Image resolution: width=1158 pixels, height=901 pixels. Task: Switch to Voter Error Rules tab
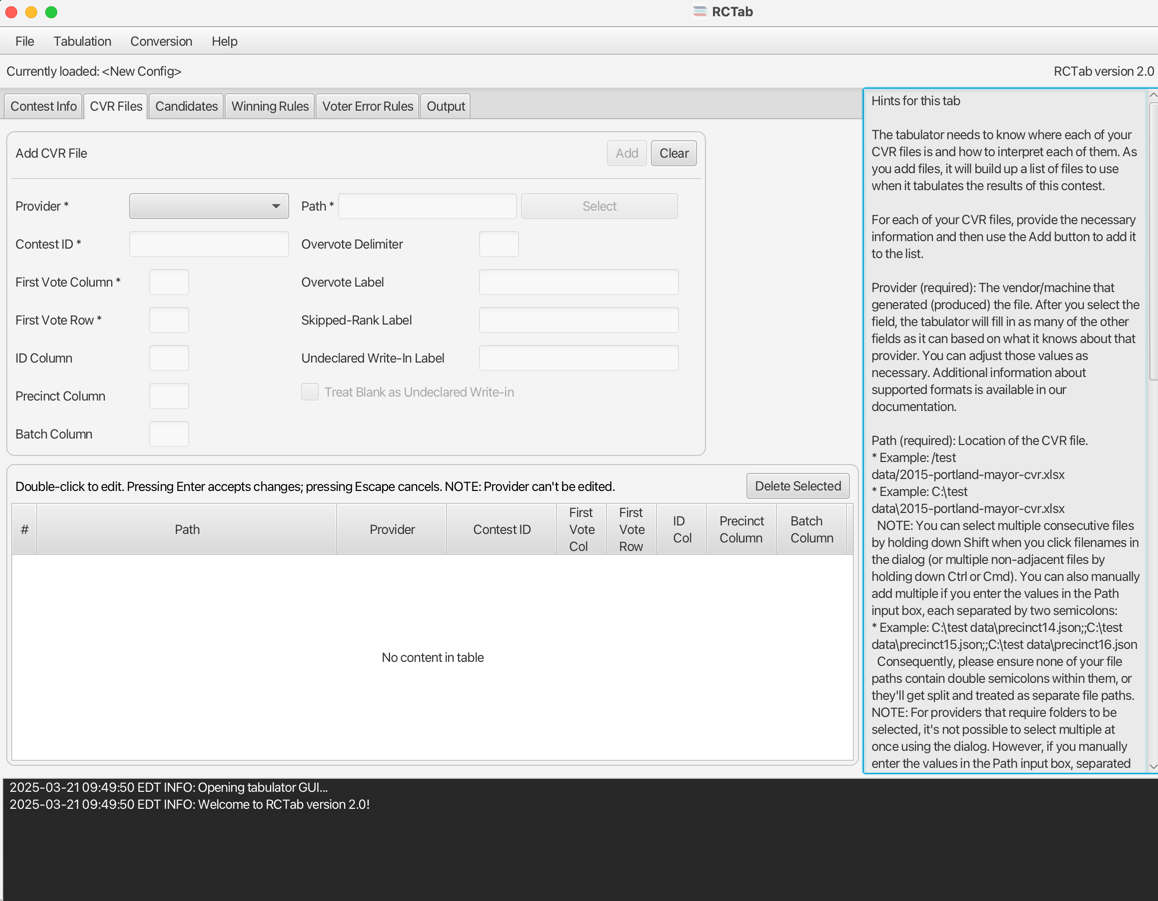(x=368, y=106)
